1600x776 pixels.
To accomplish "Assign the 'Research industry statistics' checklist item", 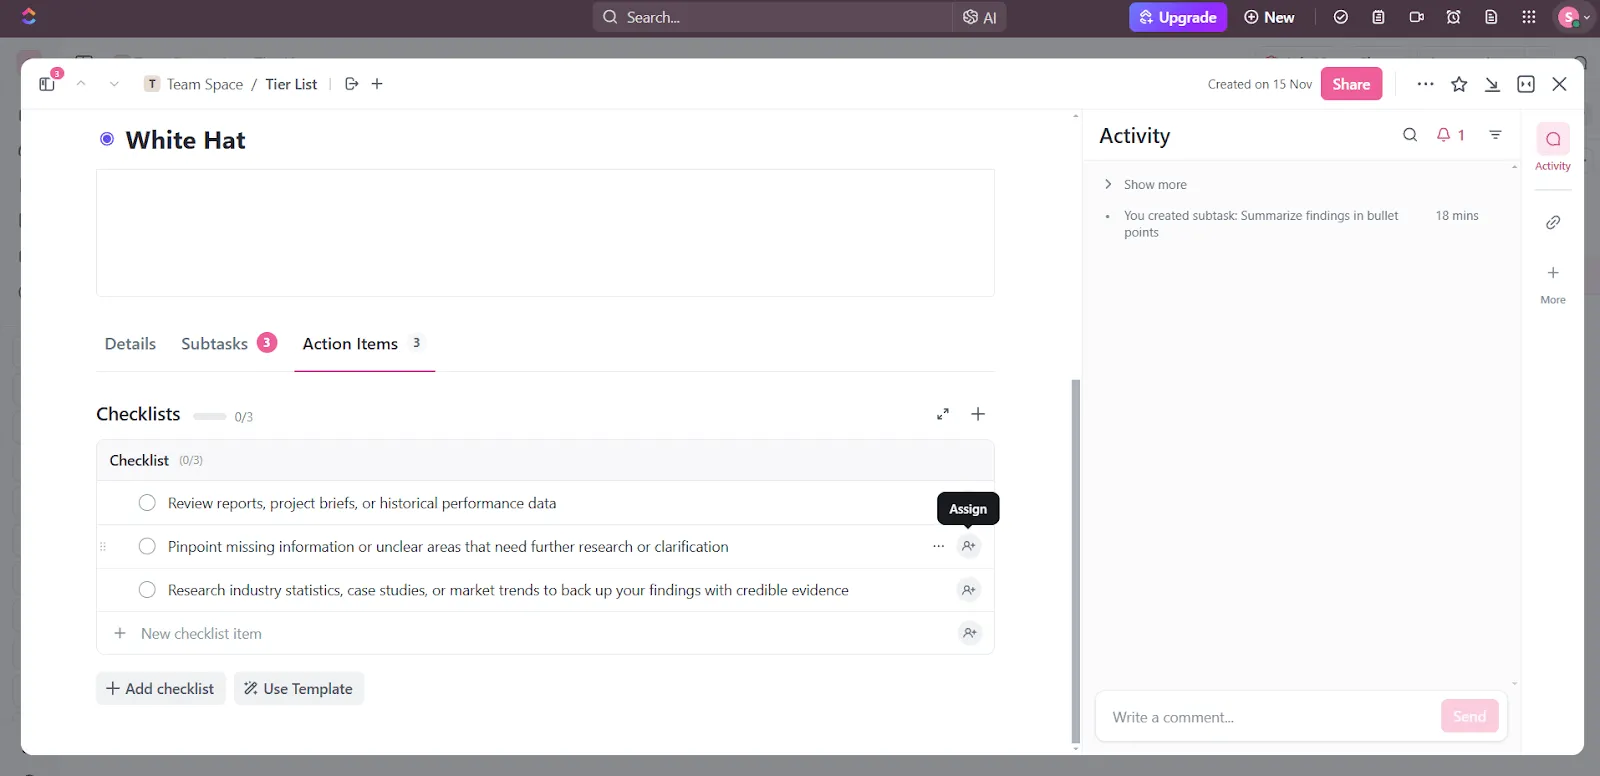I will (969, 590).
